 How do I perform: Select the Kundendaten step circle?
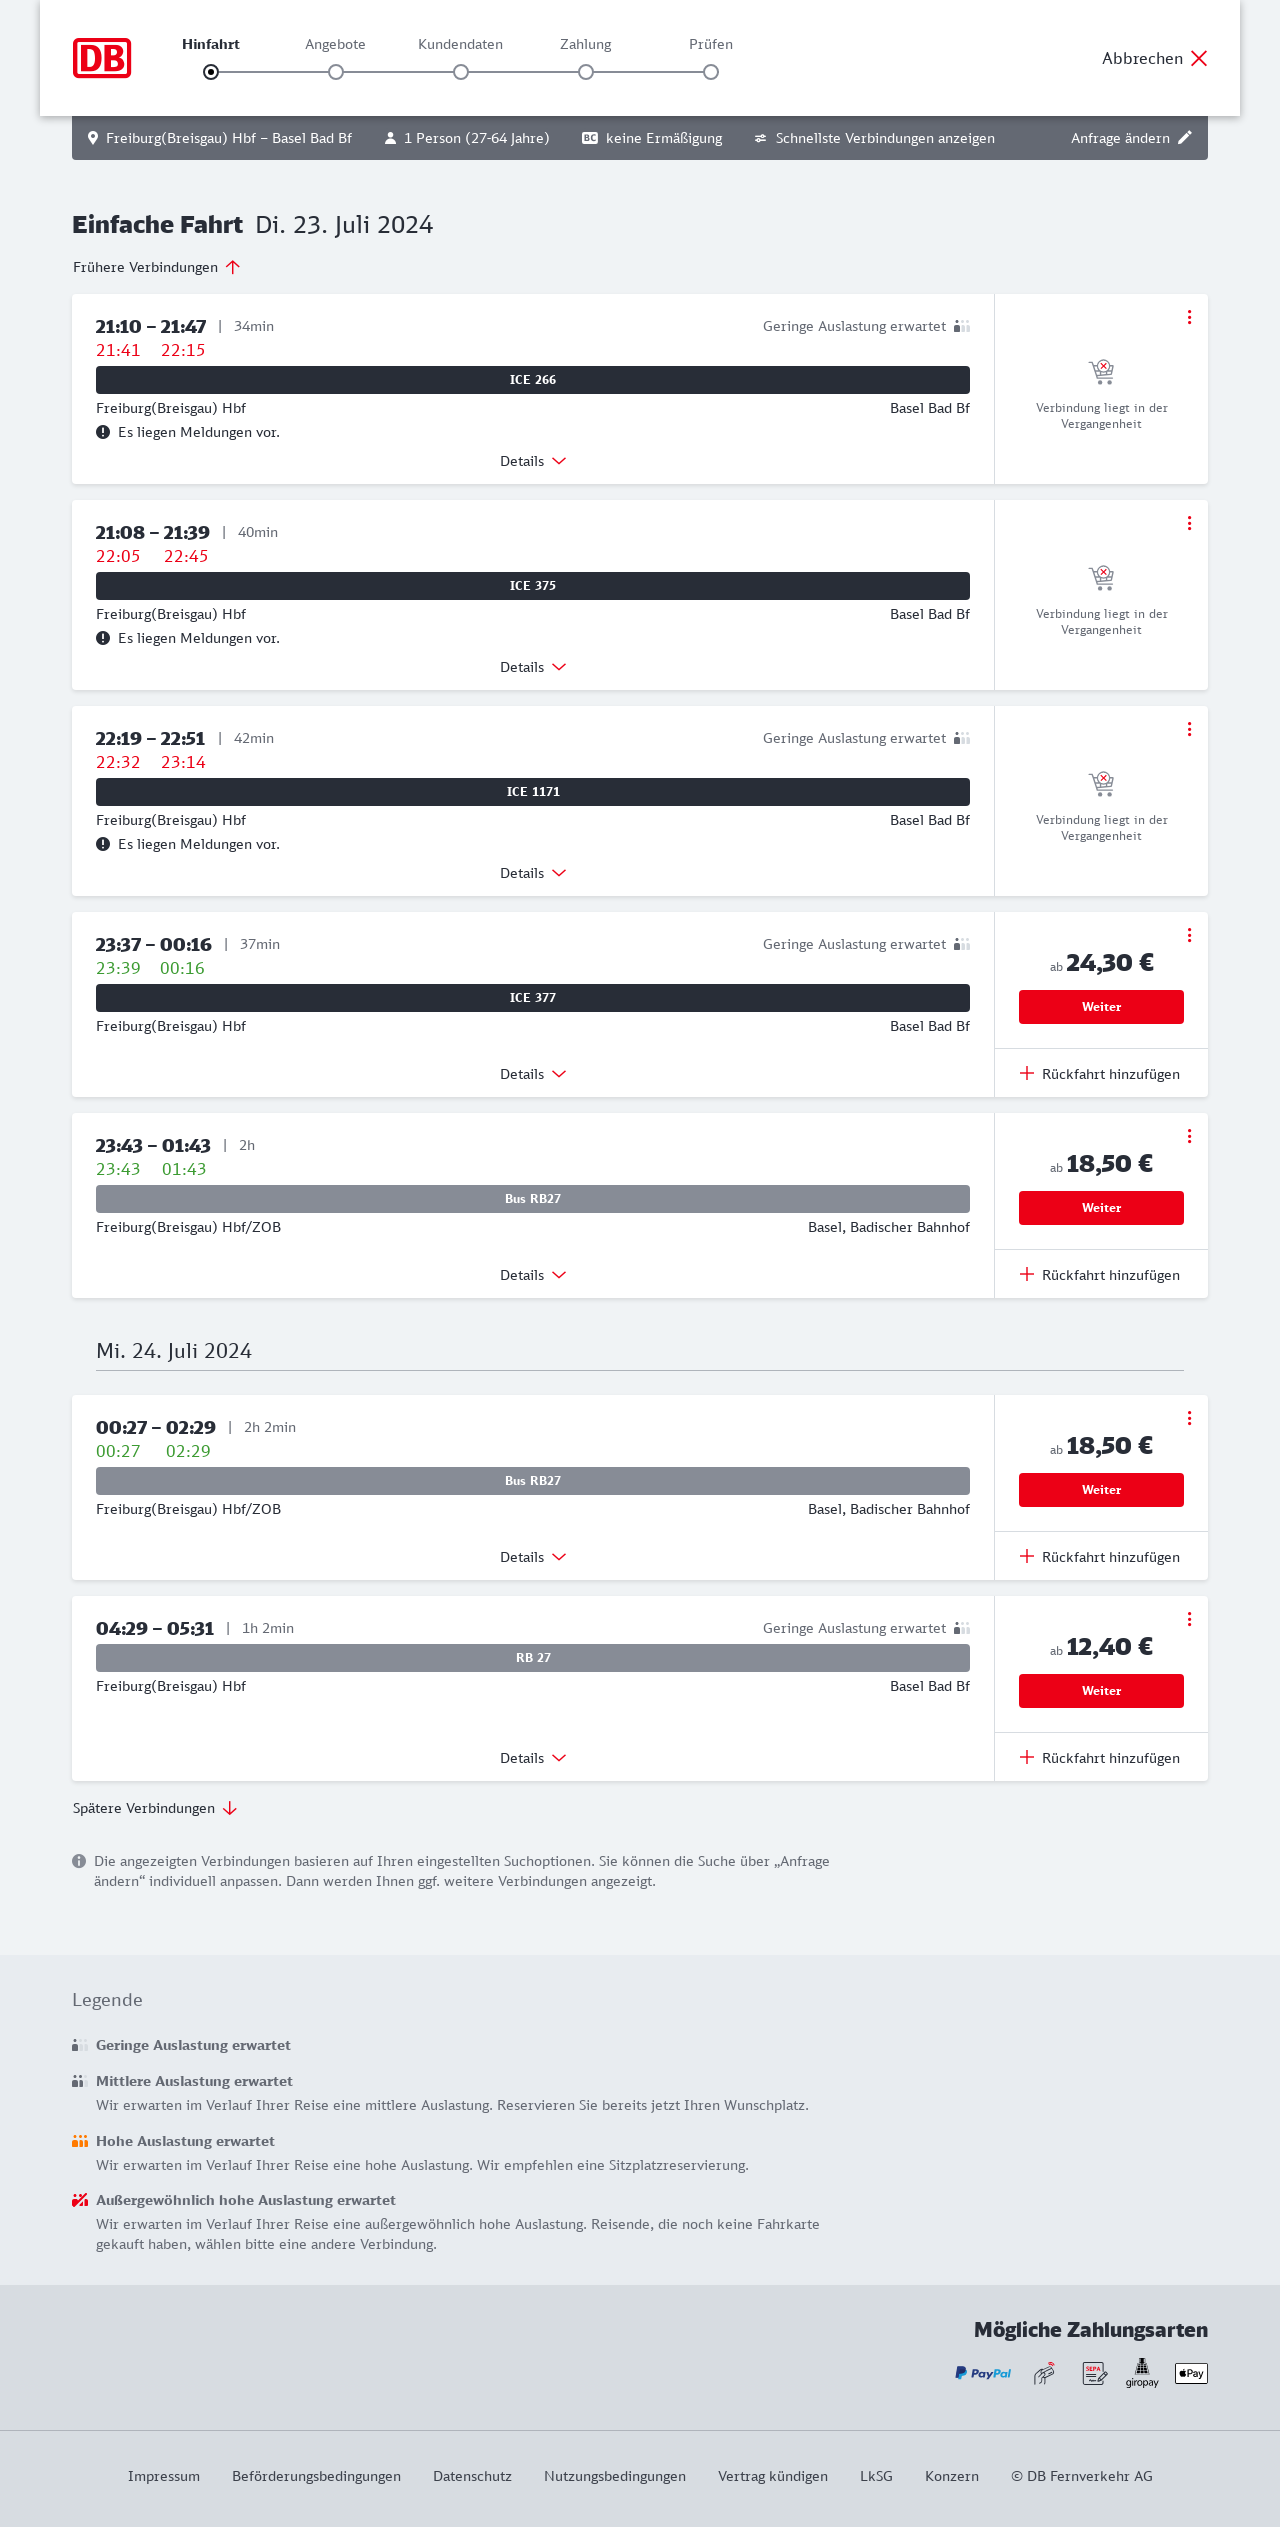(461, 72)
